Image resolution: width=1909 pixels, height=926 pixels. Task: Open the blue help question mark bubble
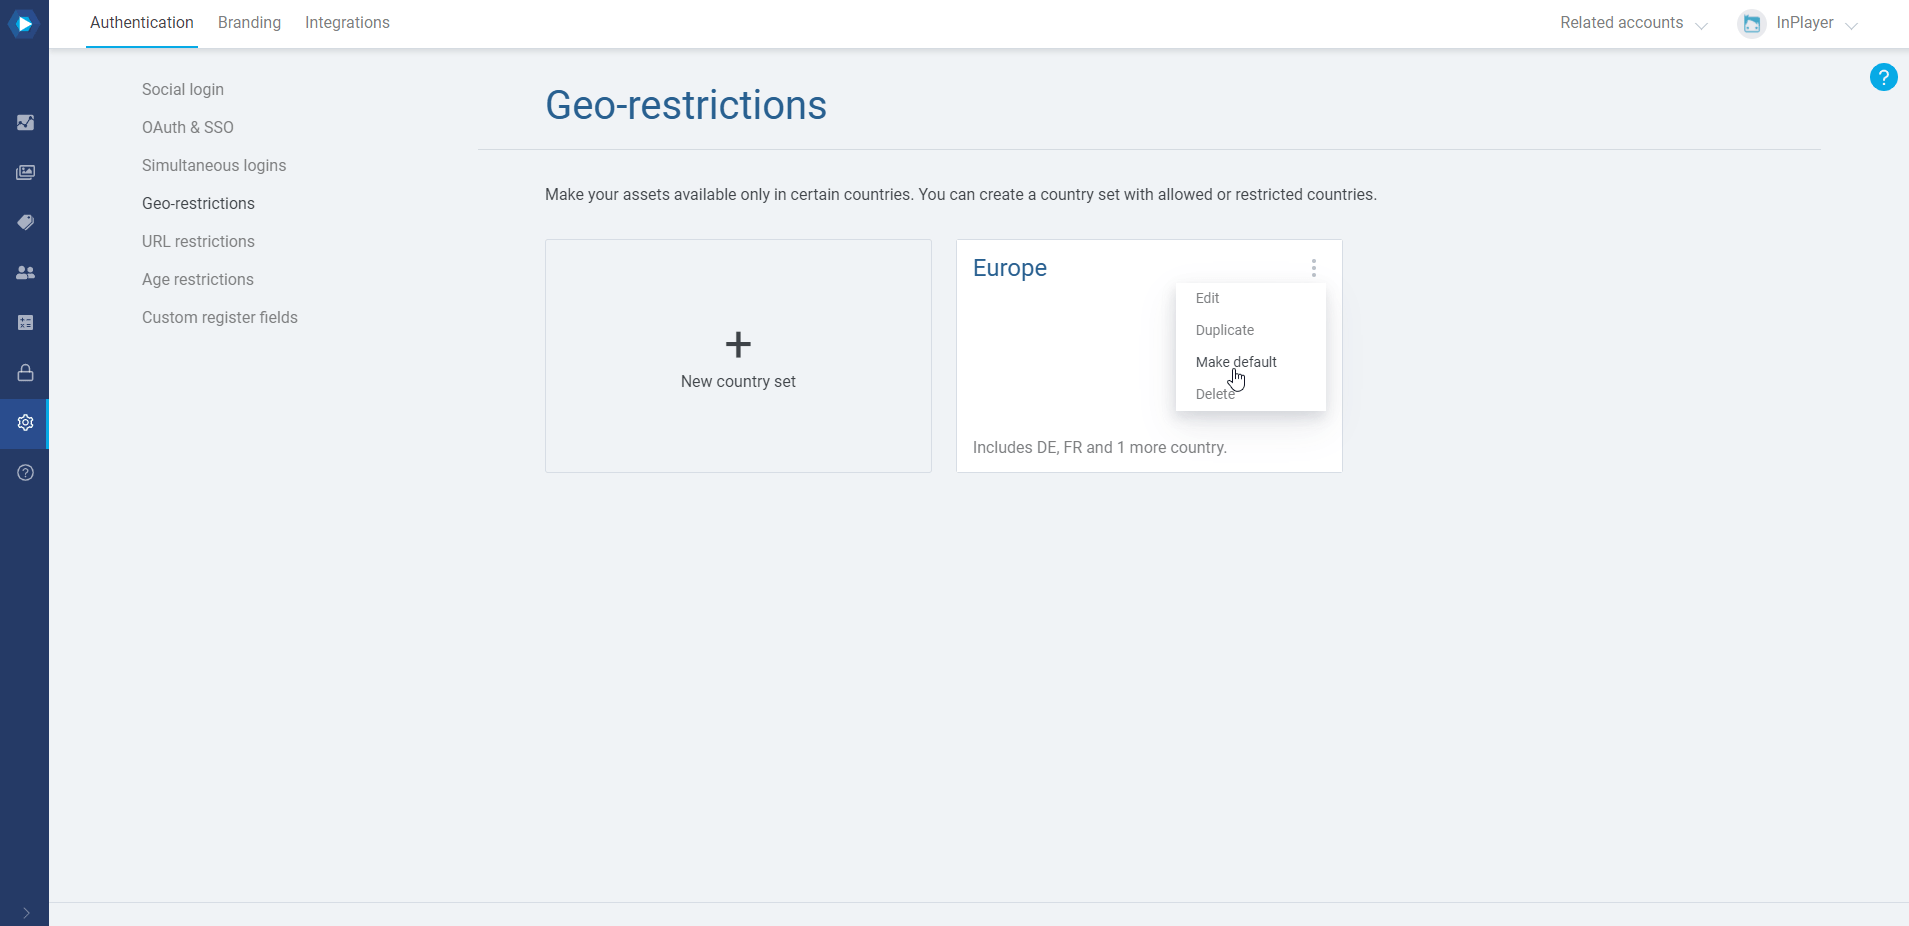(x=1884, y=77)
